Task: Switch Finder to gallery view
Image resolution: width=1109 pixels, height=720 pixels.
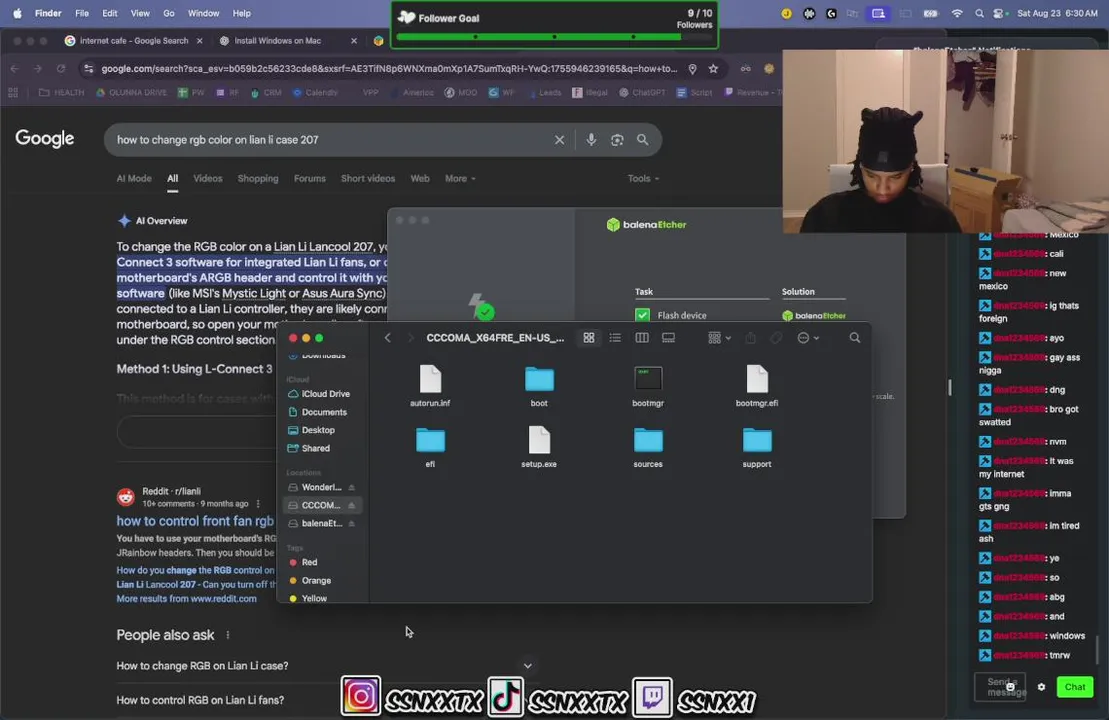Action: (x=668, y=338)
